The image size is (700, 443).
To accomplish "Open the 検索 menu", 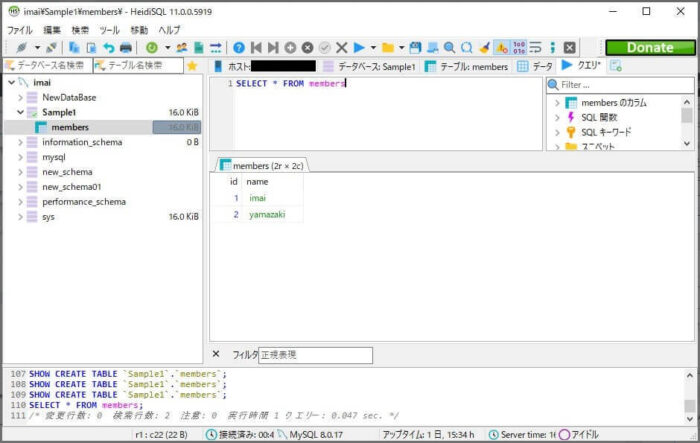I will tap(80, 30).
